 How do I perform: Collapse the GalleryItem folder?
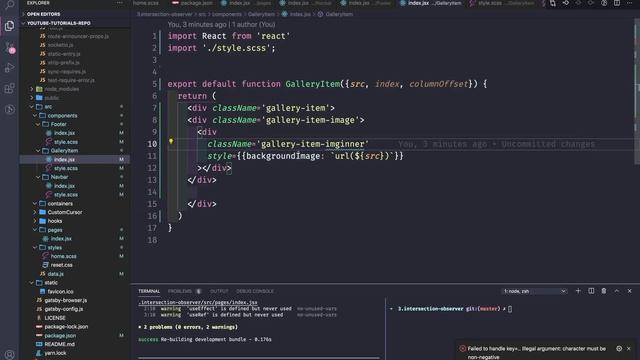click(38, 151)
